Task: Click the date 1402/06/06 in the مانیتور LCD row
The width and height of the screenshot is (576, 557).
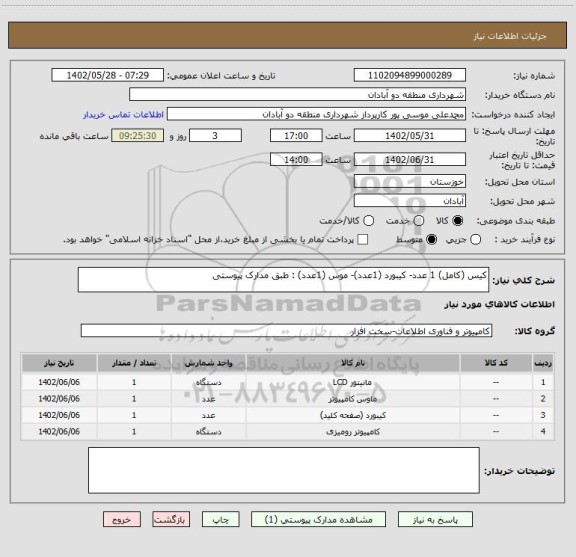Action: pyautogui.click(x=59, y=382)
